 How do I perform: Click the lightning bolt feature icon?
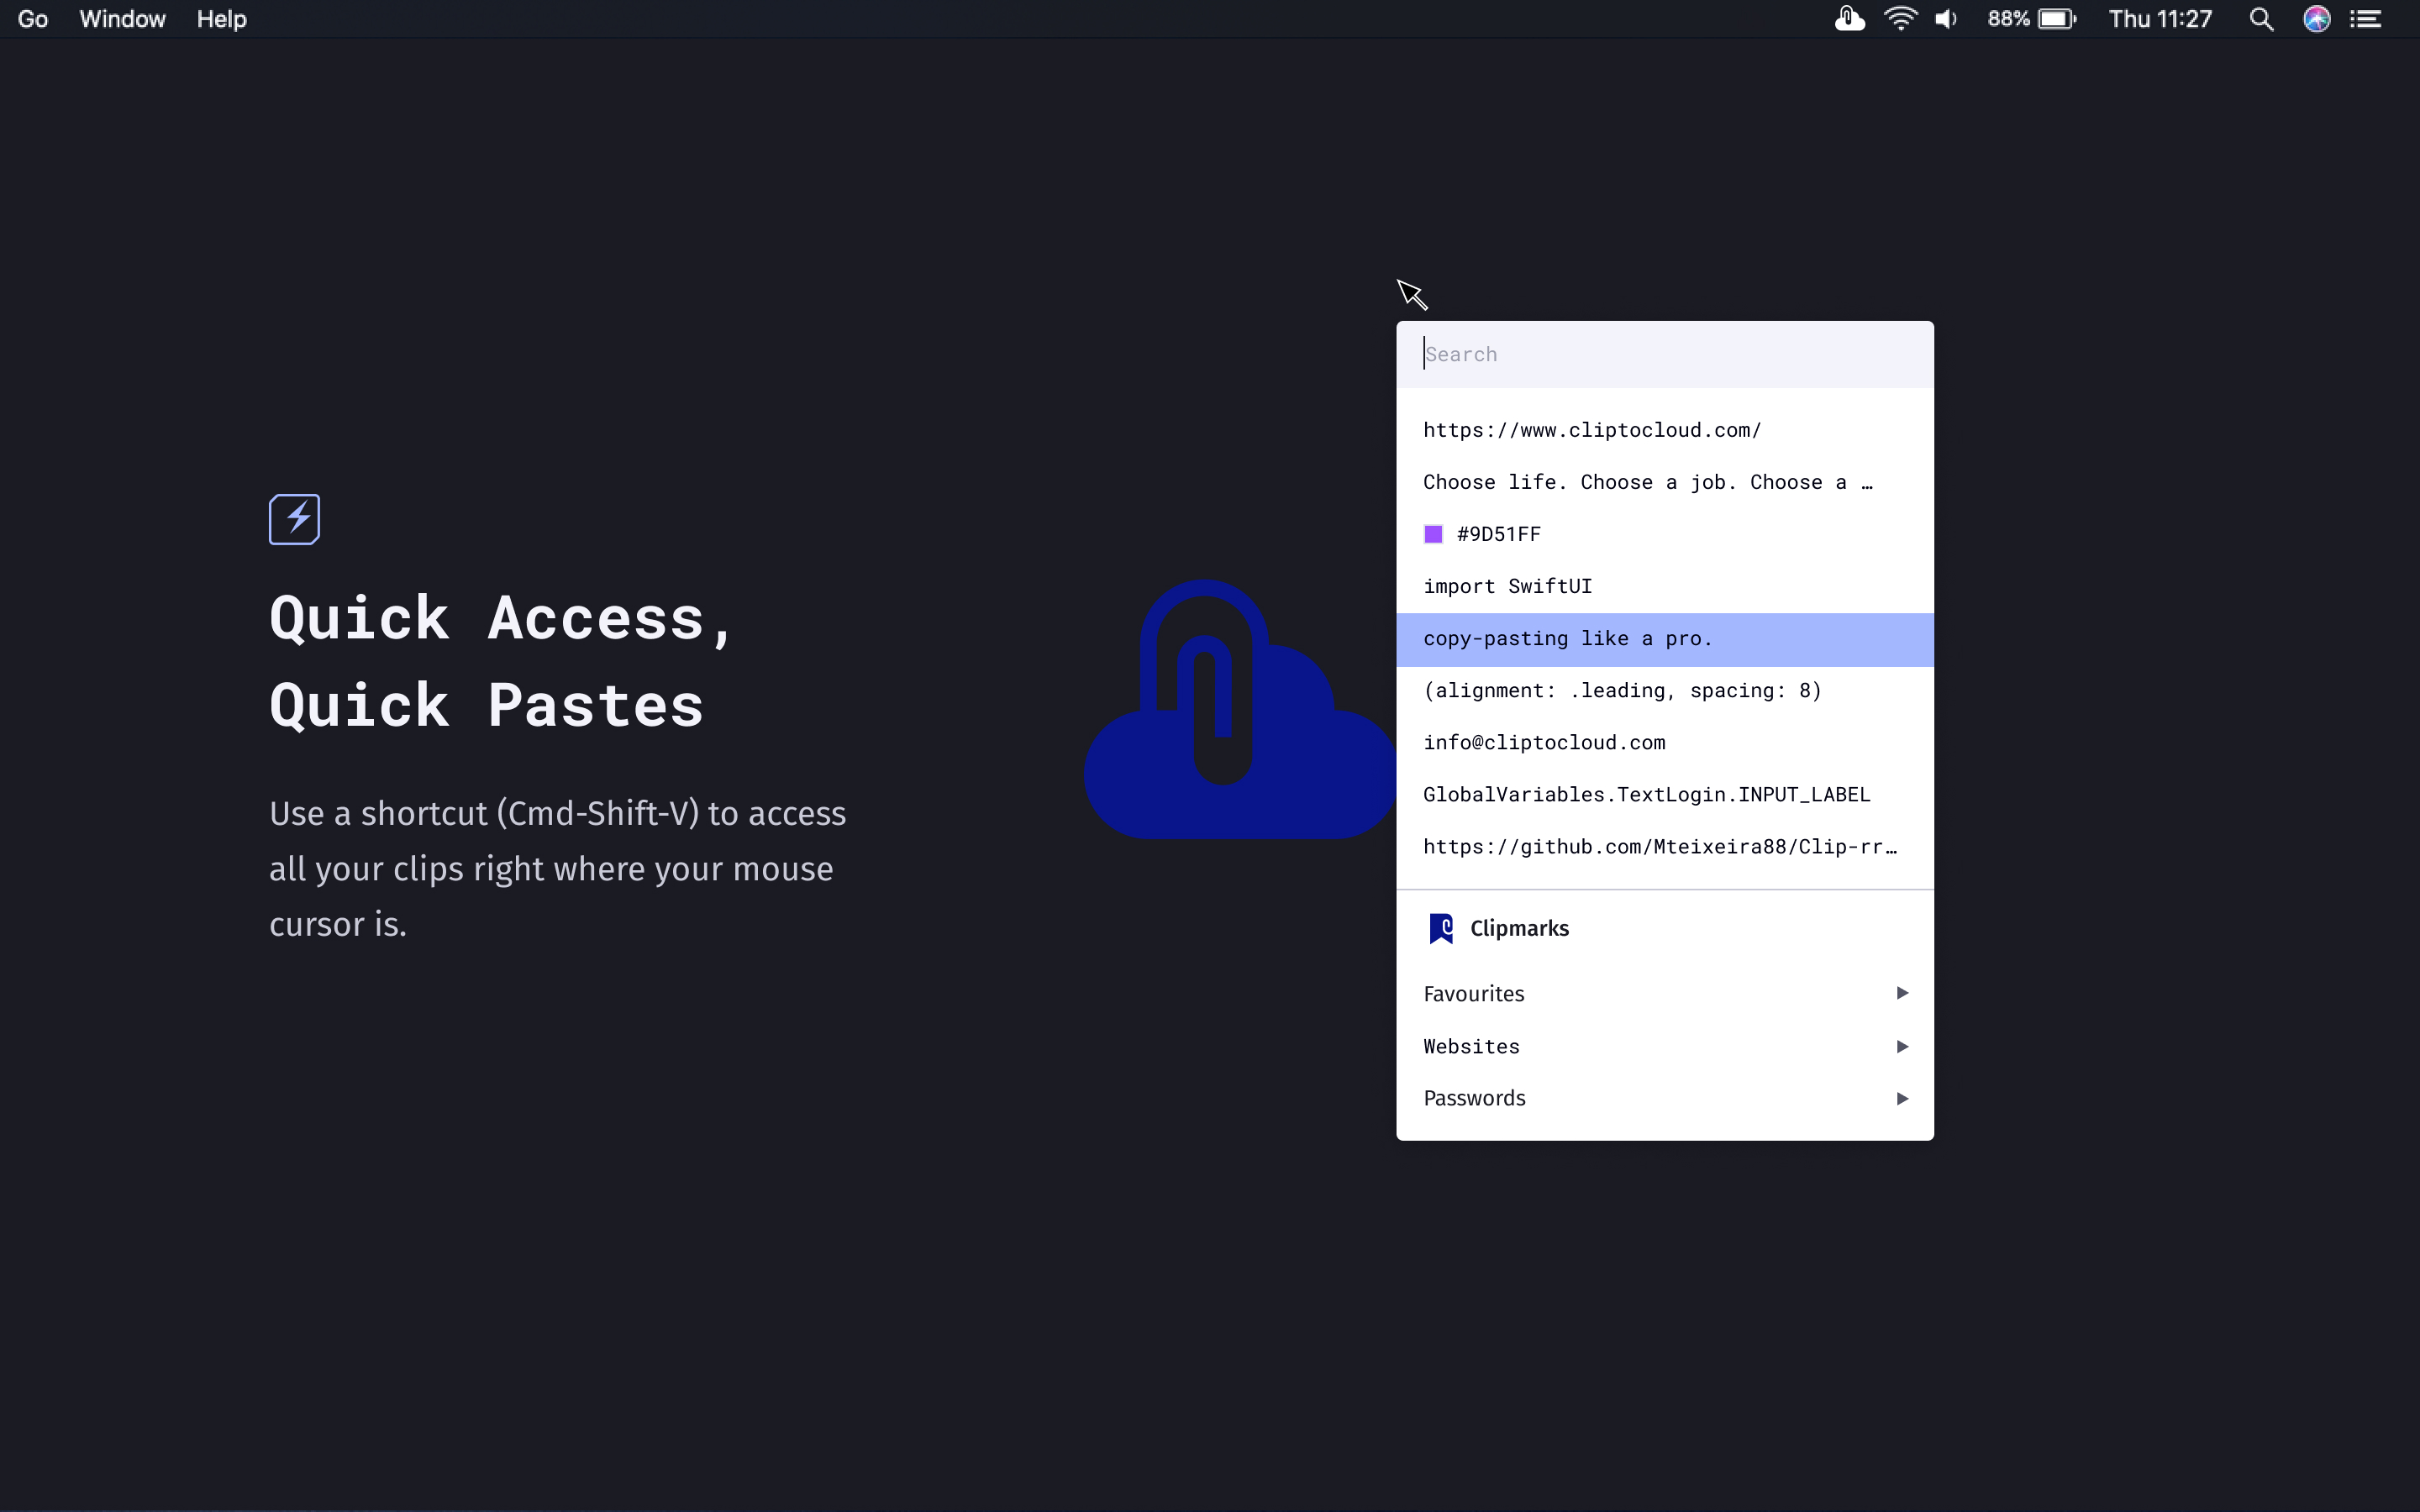tap(294, 519)
